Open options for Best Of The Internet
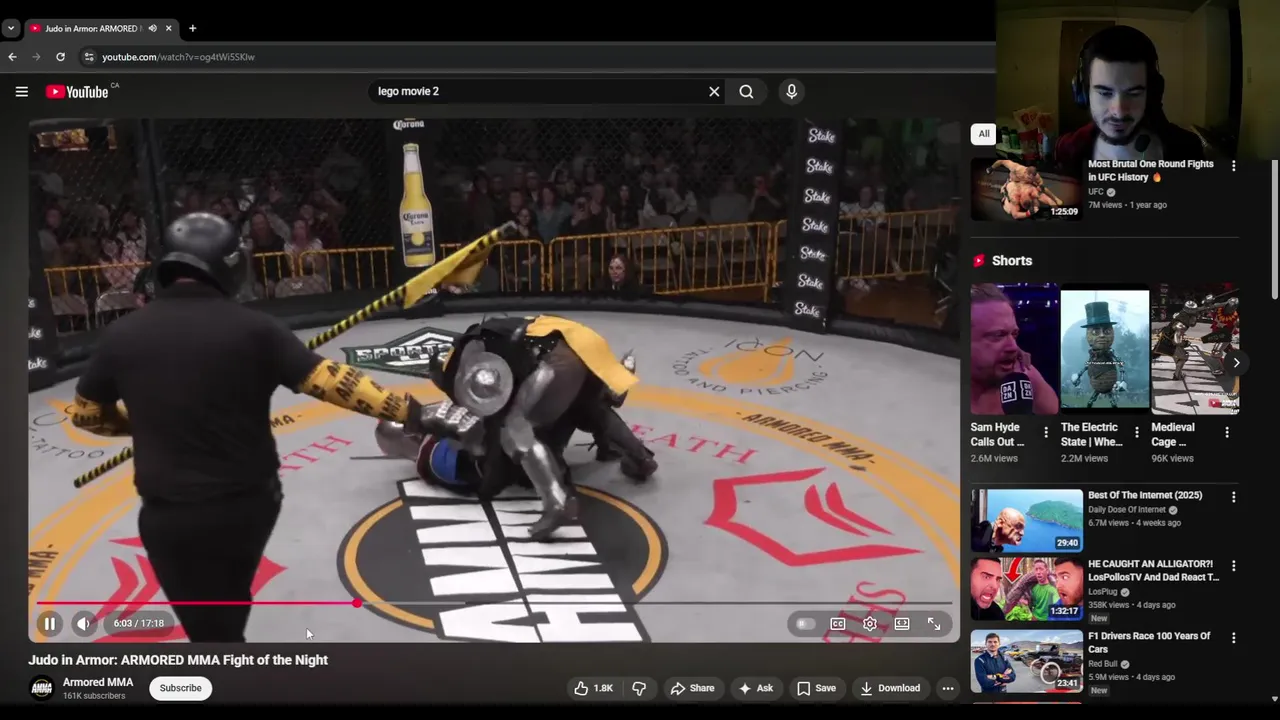This screenshot has width=1280, height=720. [x=1233, y=497]
